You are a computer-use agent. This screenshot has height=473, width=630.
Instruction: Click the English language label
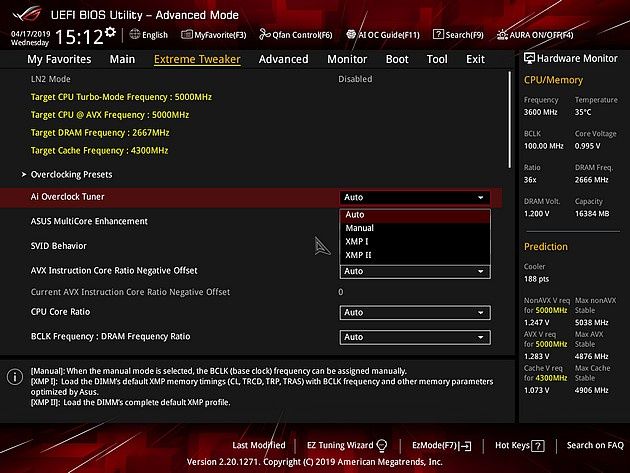pyautogui.click(x=155, y=35)
